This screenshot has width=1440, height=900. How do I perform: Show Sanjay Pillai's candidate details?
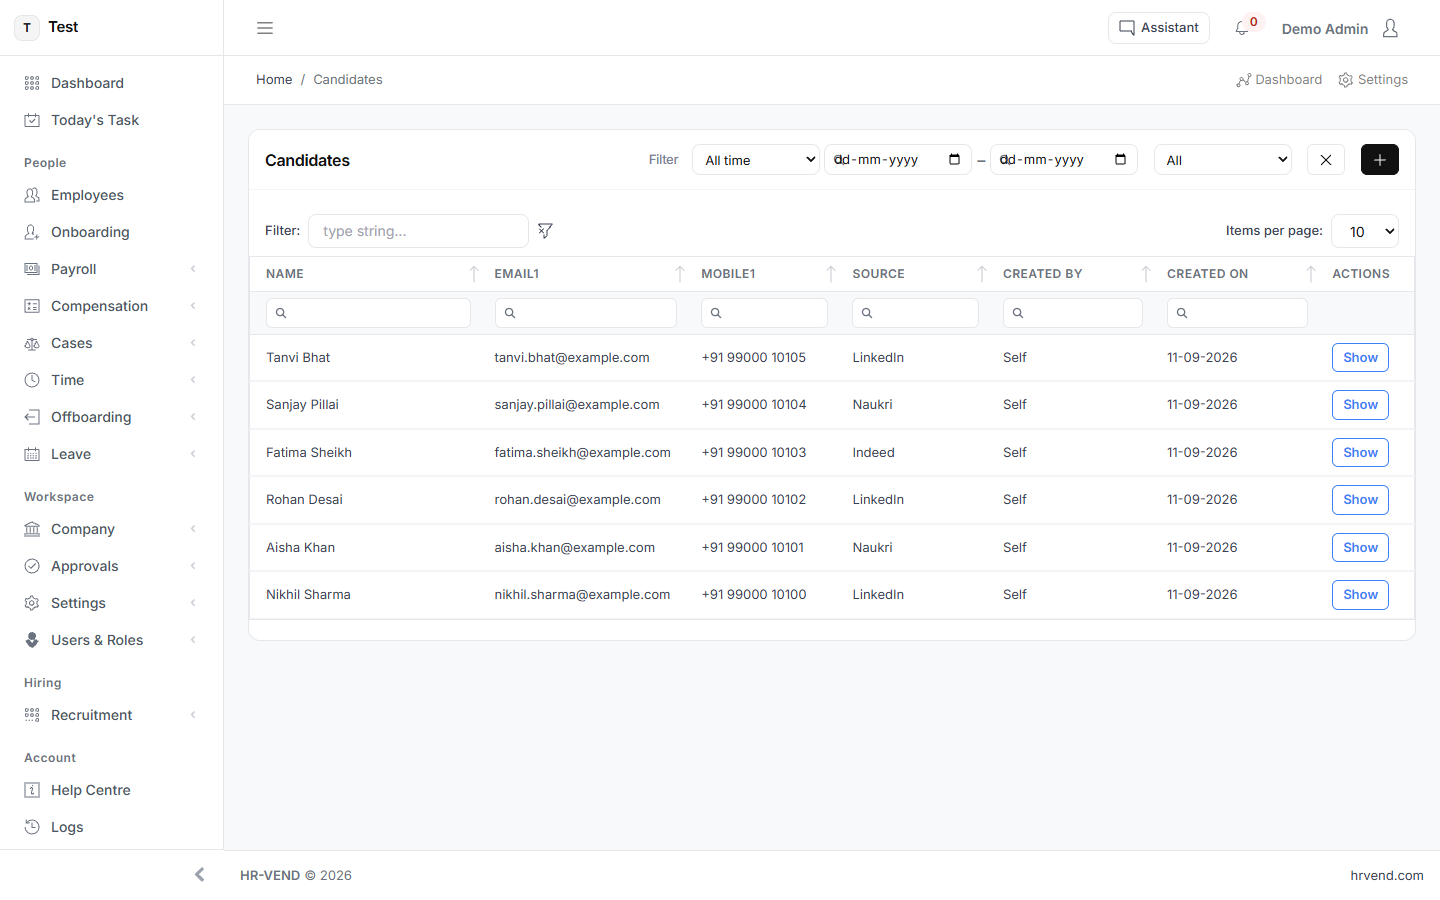1360,405
